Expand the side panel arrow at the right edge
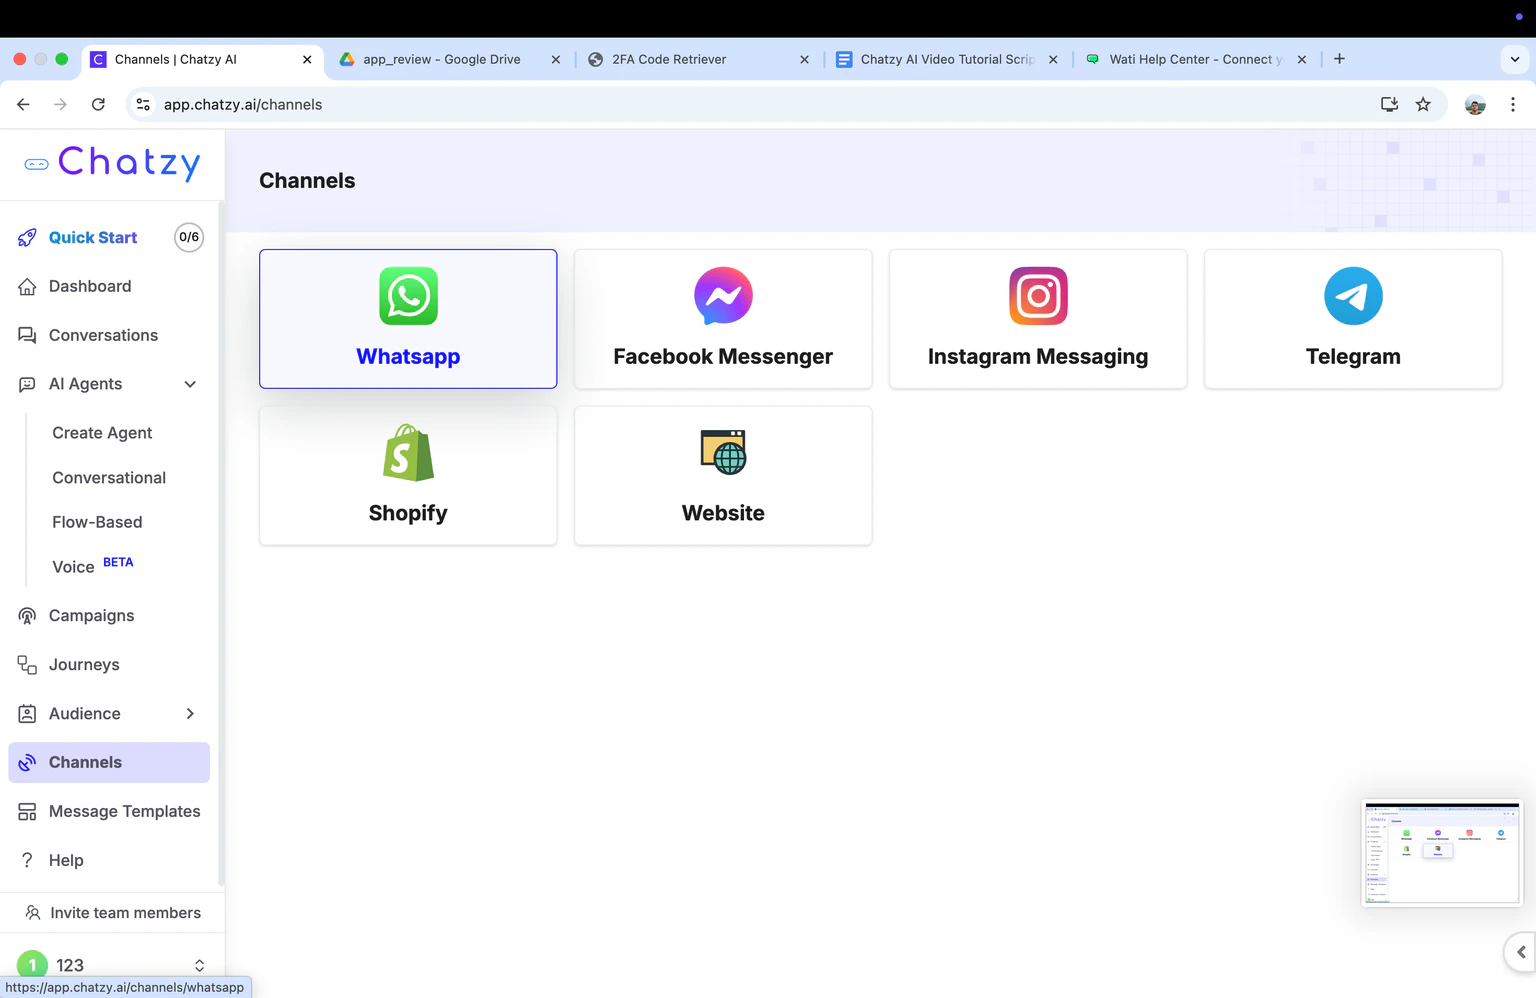 pos(1521,952)
